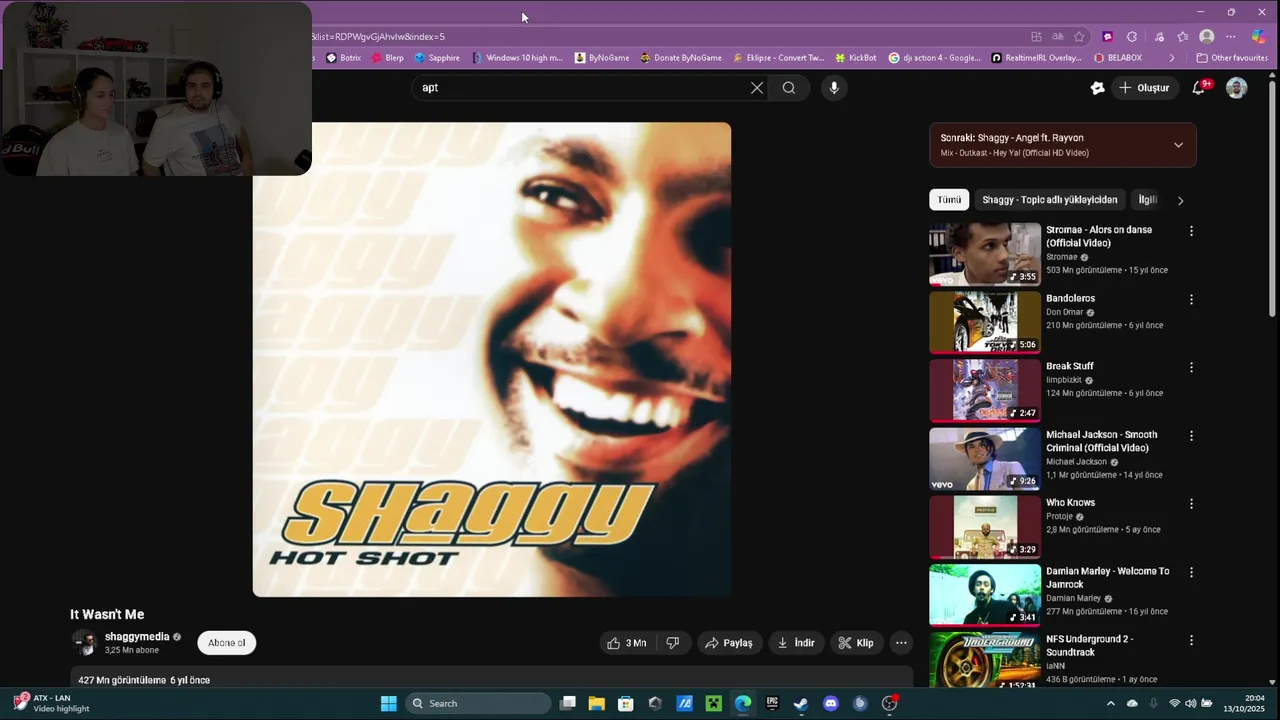
Task: Open the YouTube account avatar menu
Action: 1237,88
